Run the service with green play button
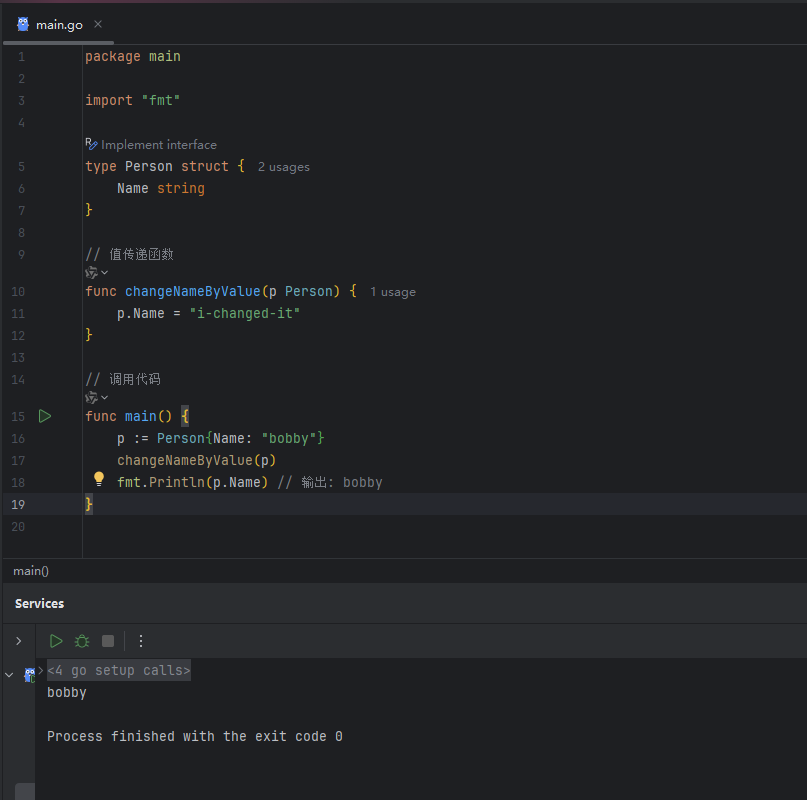807x800 pixels. pos(56,641)
